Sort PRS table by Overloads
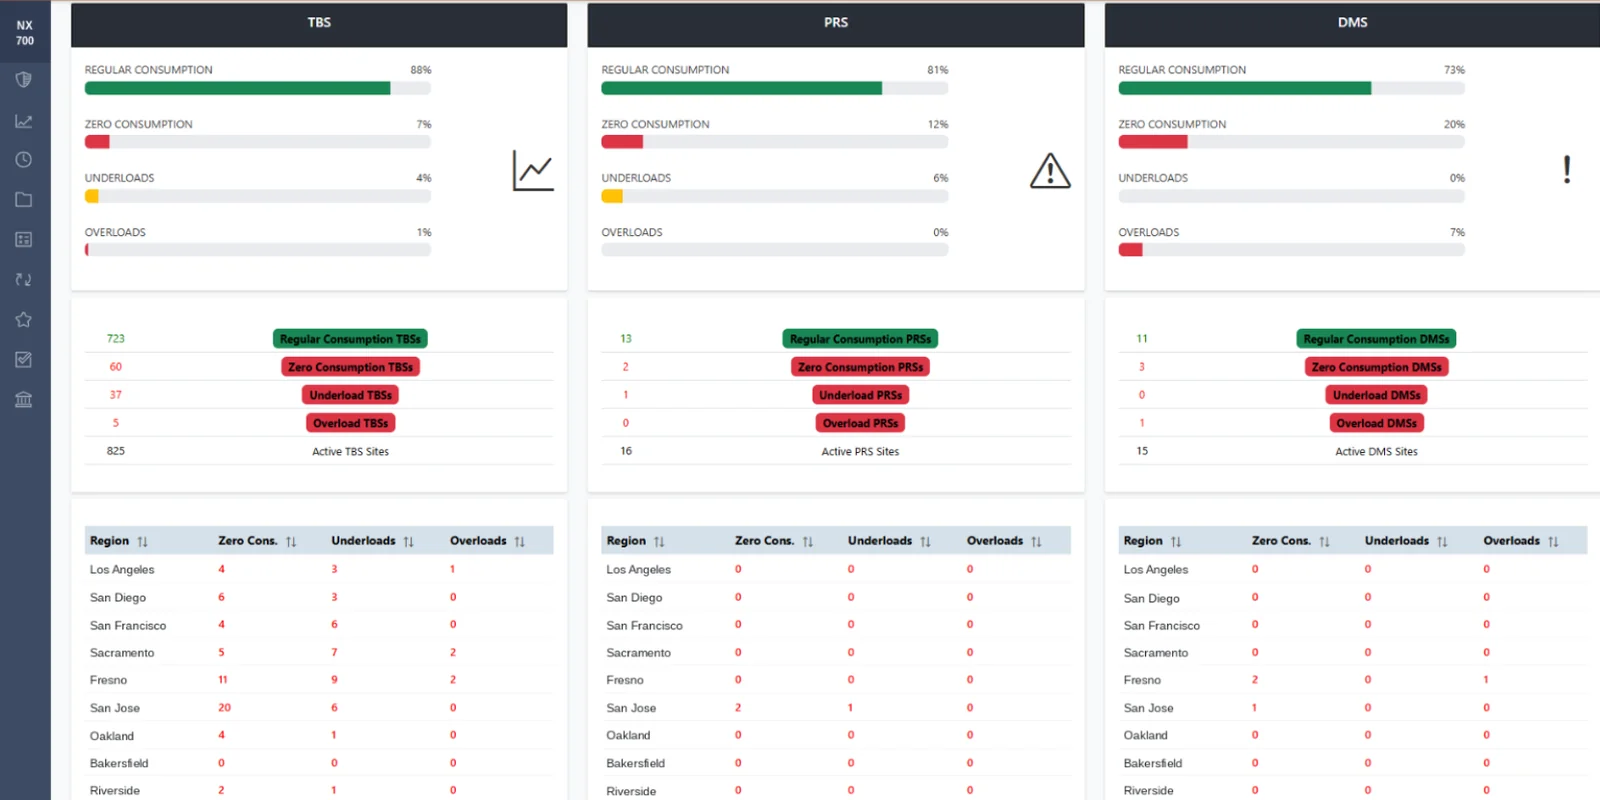The width and height of the screenshot is (1600, 800). pyautogui.click(x=1036, y=542)
